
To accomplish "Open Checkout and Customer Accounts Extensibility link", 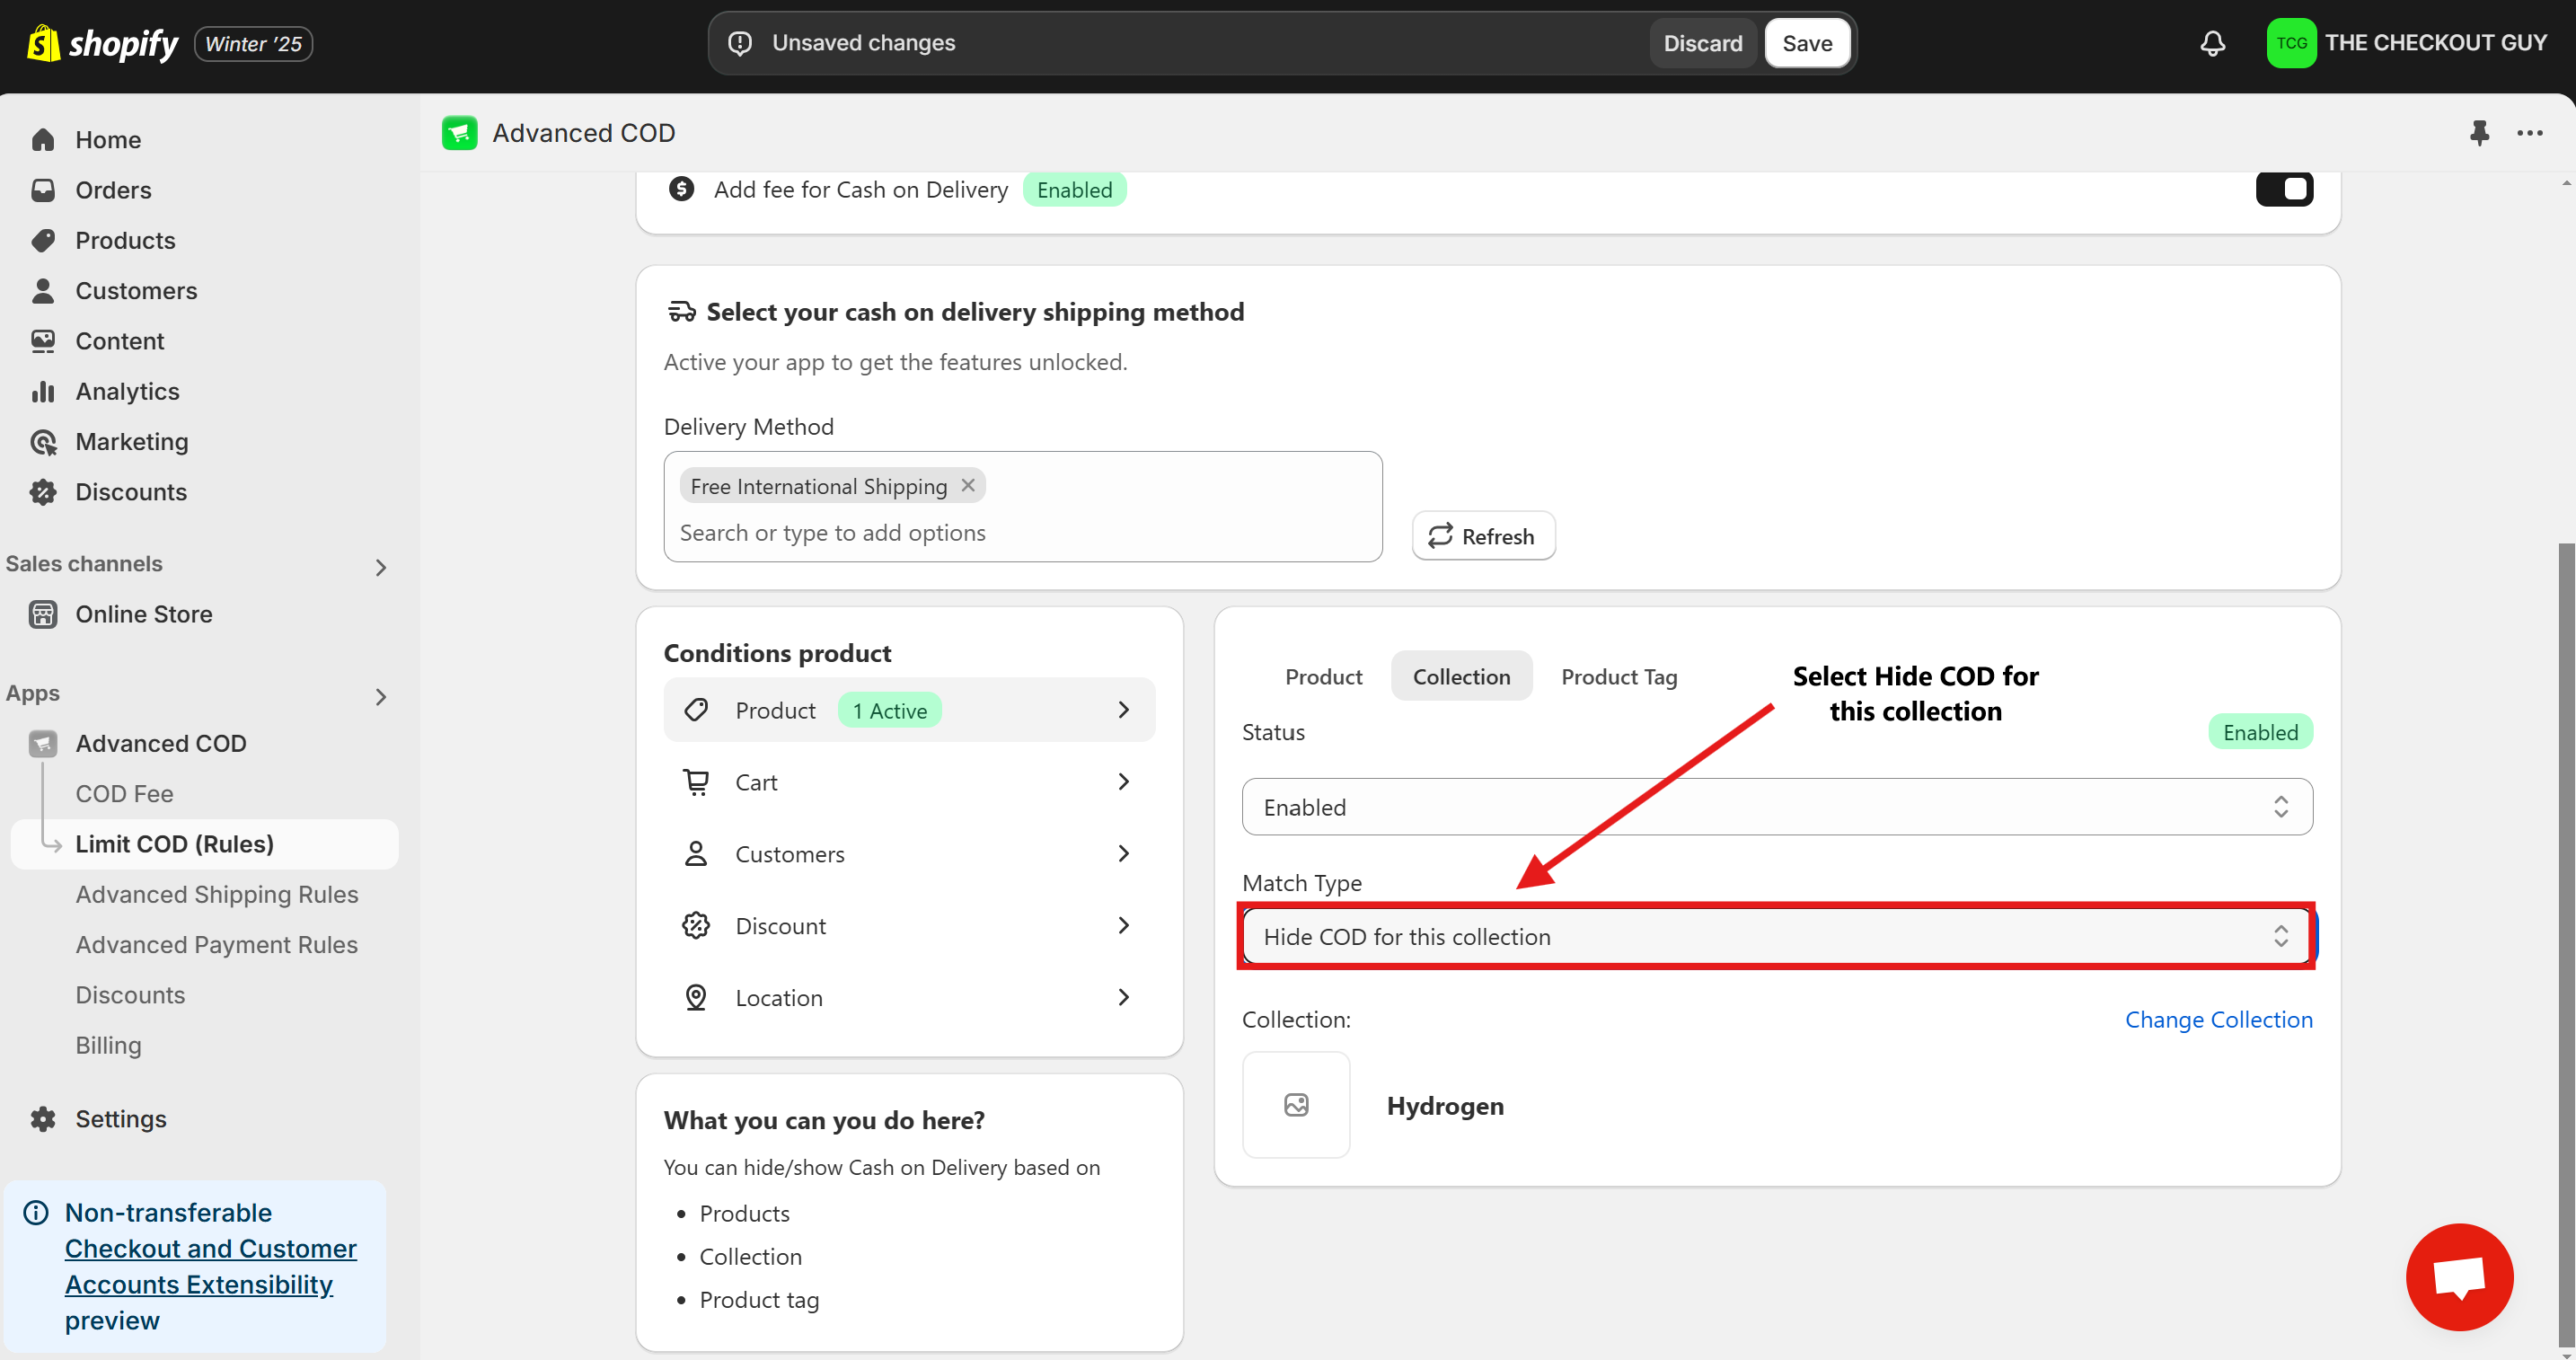I will click(x=210, y=1266).
